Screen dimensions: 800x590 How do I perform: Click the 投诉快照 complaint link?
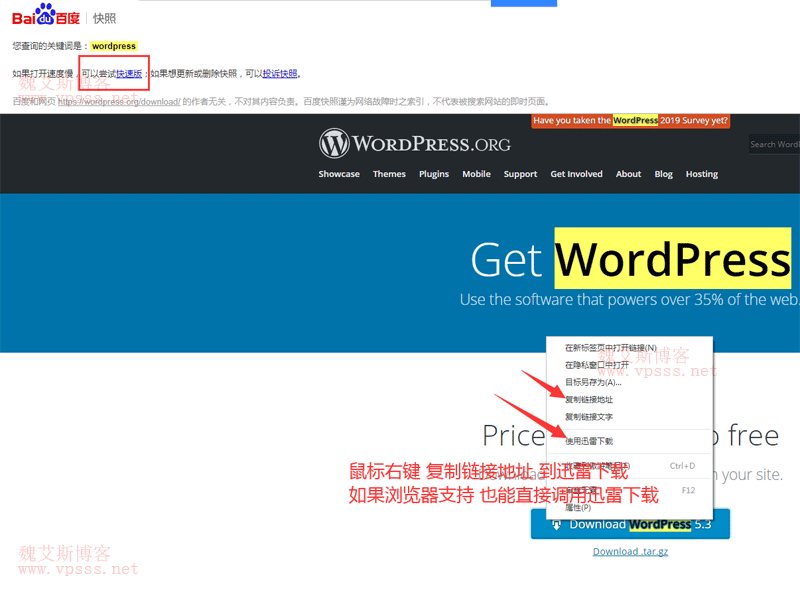coord(280,73)
